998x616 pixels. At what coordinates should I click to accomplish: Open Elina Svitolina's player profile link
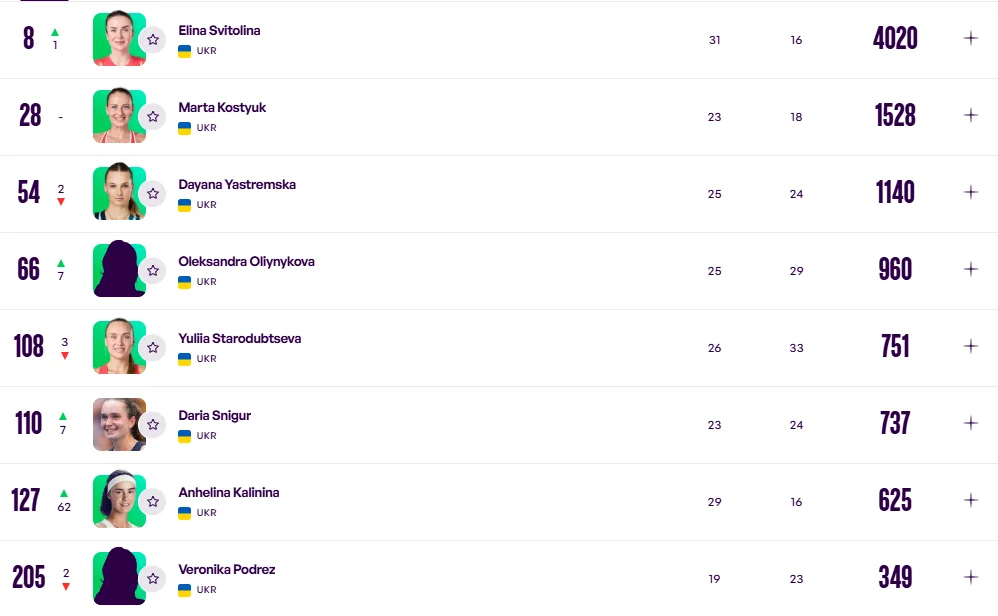(x=219, y=31)
